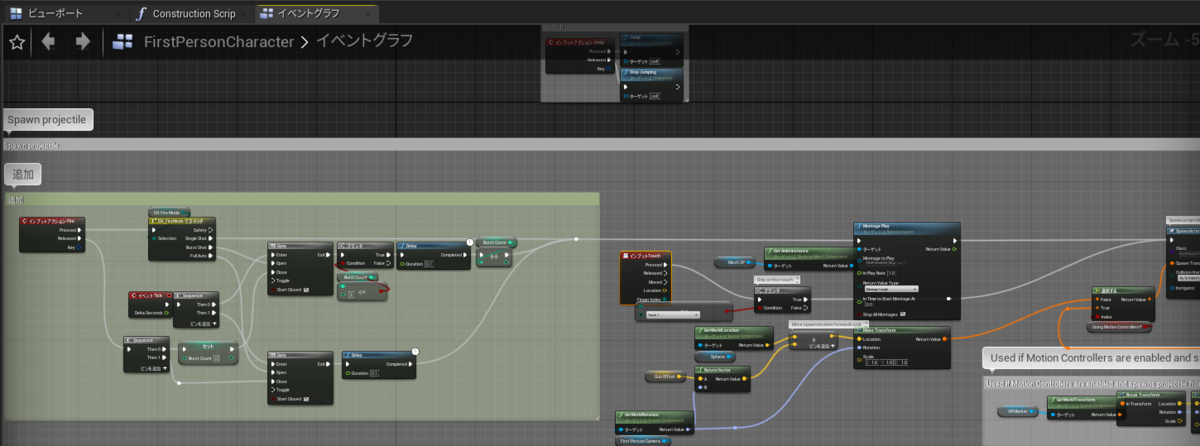Select the 選択する select node header
This screenshot has width=1200, height=446.
click(1124, 291)
